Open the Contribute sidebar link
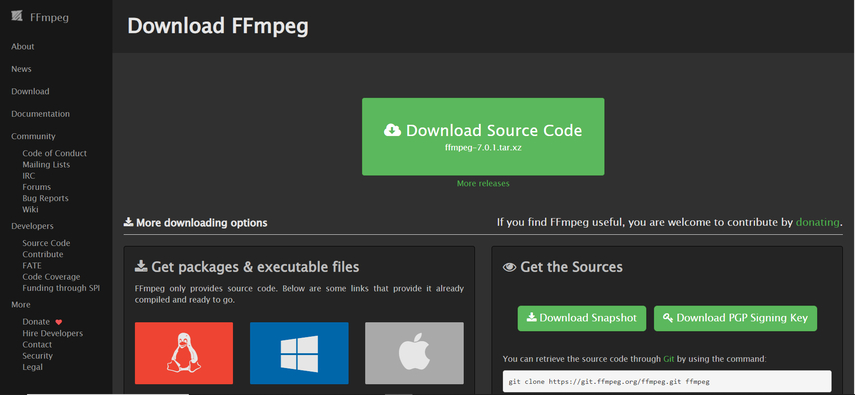This screenshot has height=395, width=855. coord(43,254)
